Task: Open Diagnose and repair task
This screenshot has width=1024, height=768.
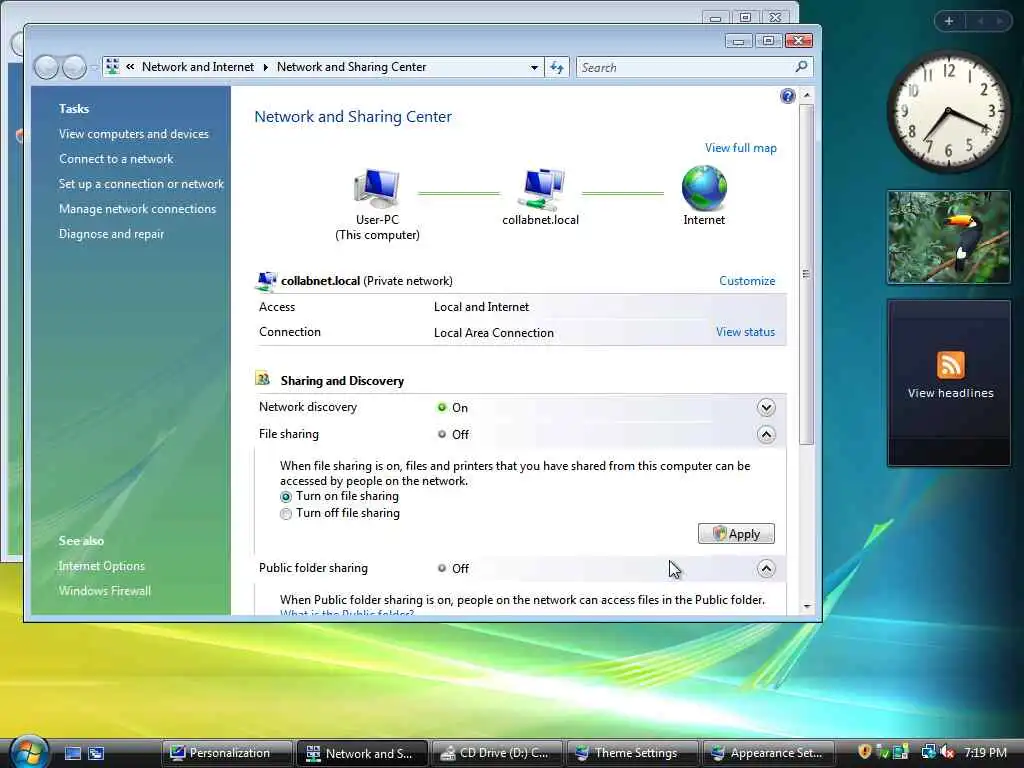Action: click(x=112, y=234)
